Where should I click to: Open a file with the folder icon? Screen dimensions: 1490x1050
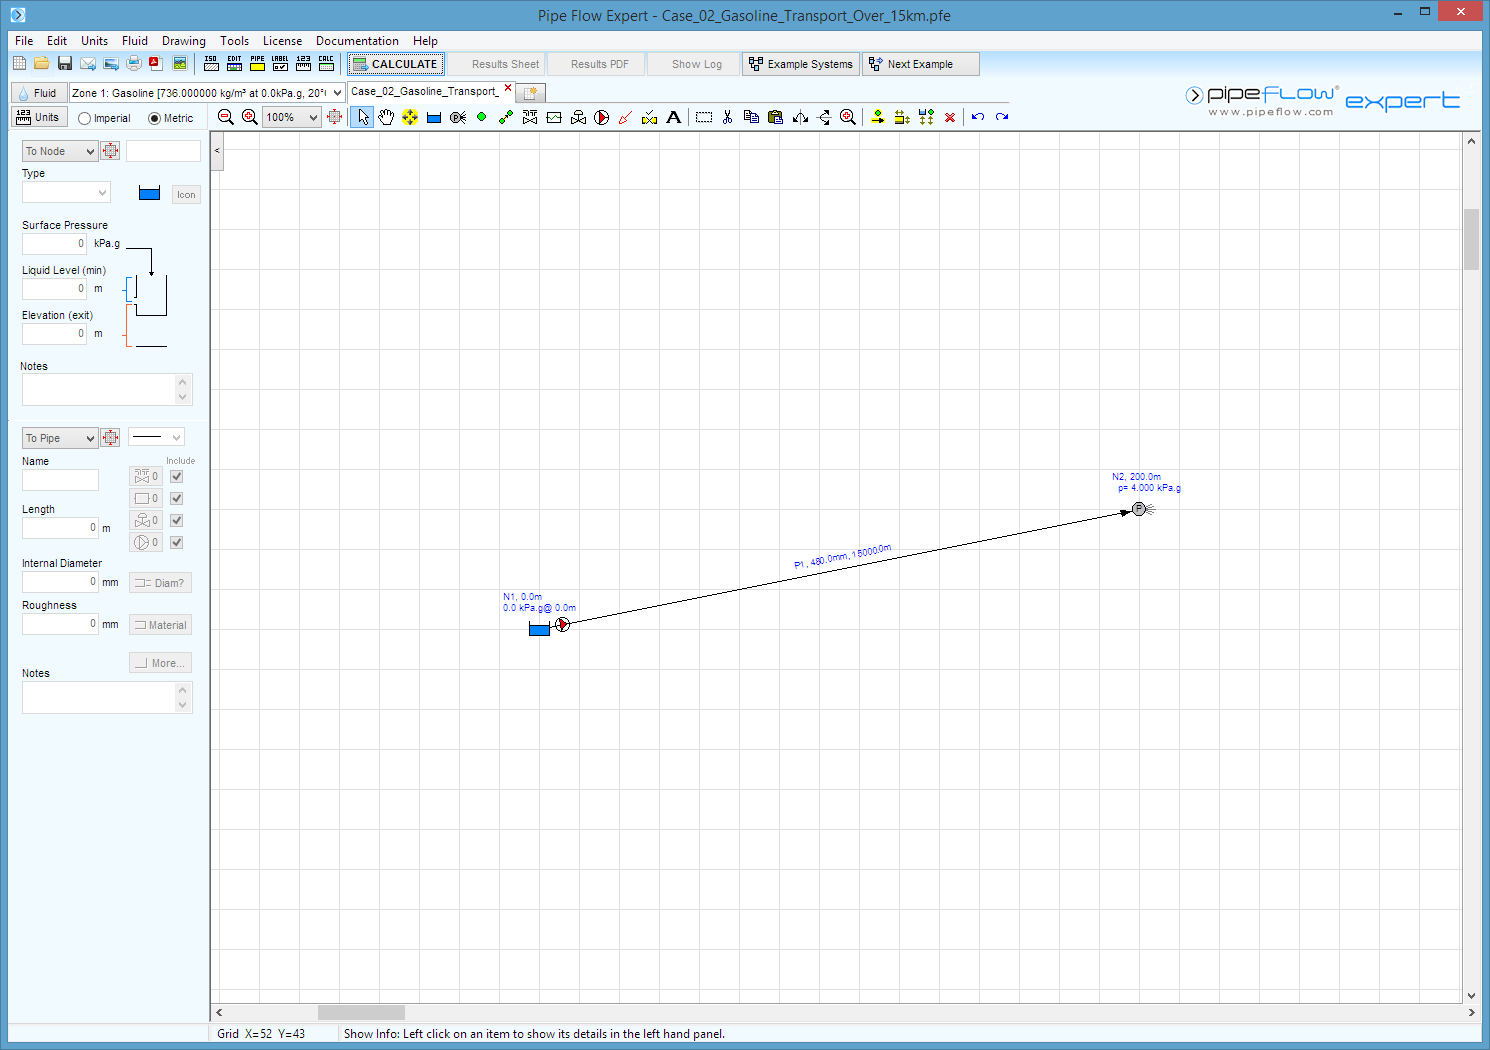41,64
